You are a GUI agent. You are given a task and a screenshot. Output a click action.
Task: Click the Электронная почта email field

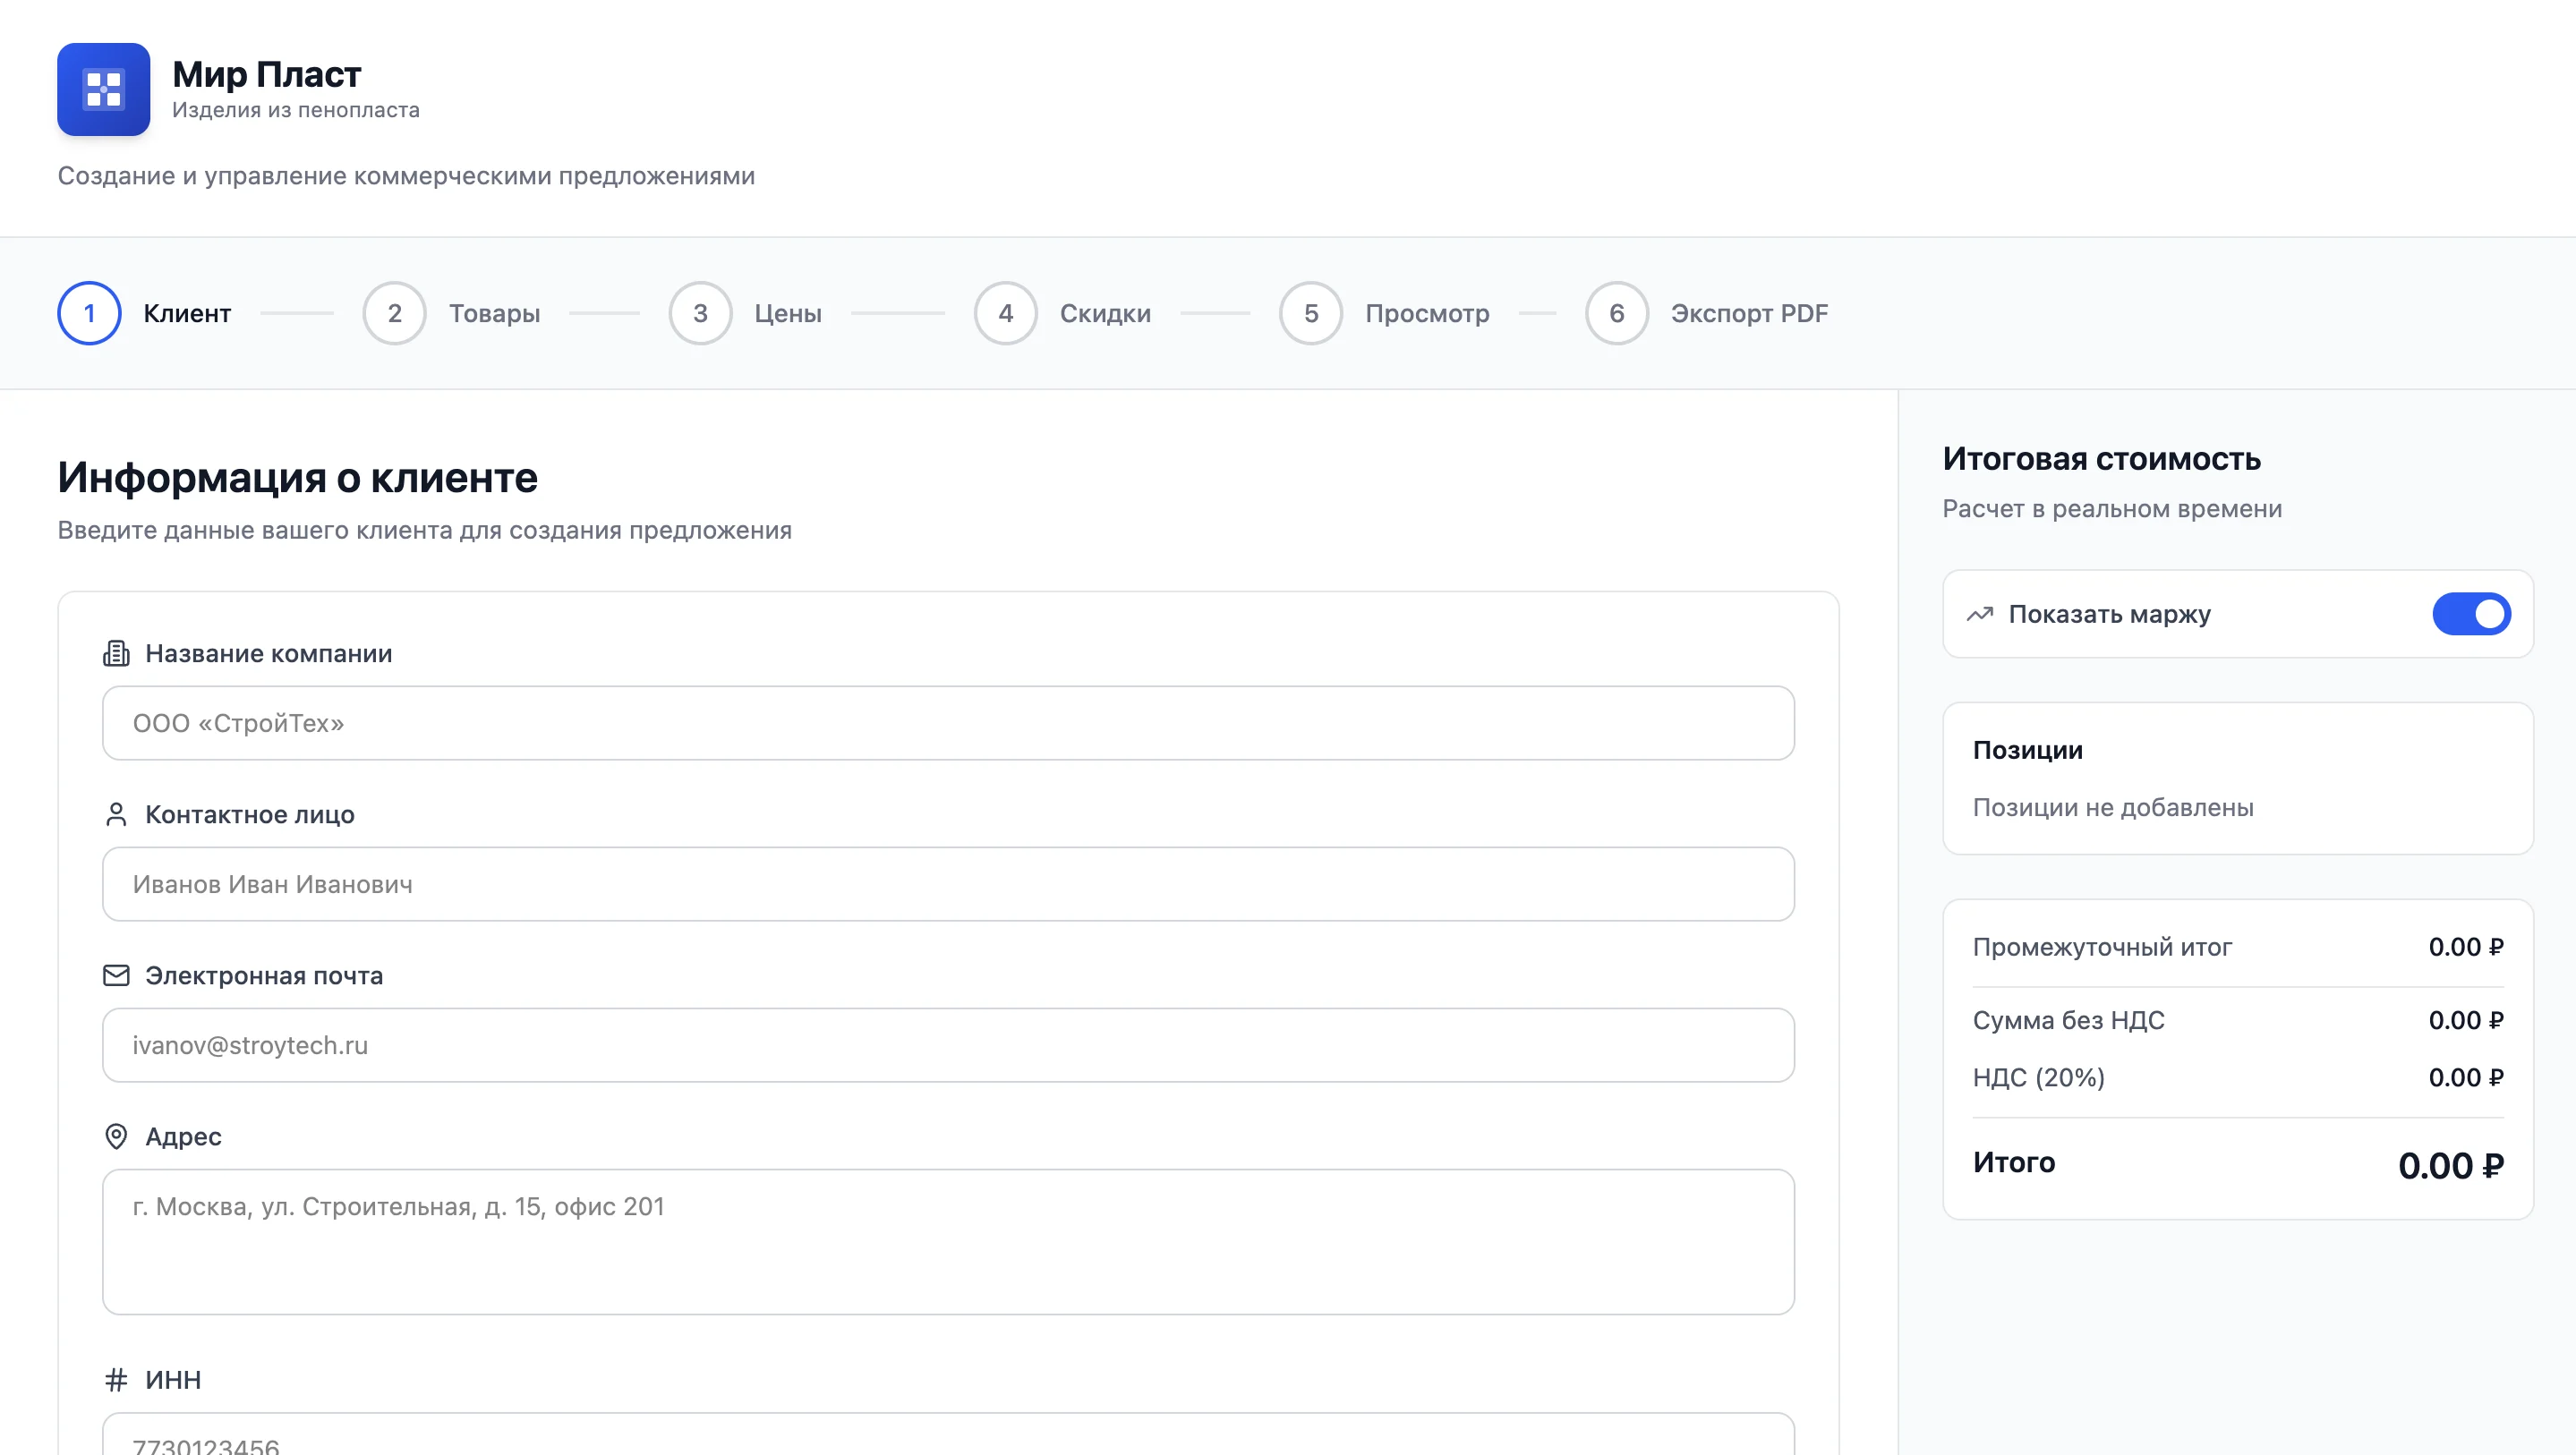tap(947, 1045)
